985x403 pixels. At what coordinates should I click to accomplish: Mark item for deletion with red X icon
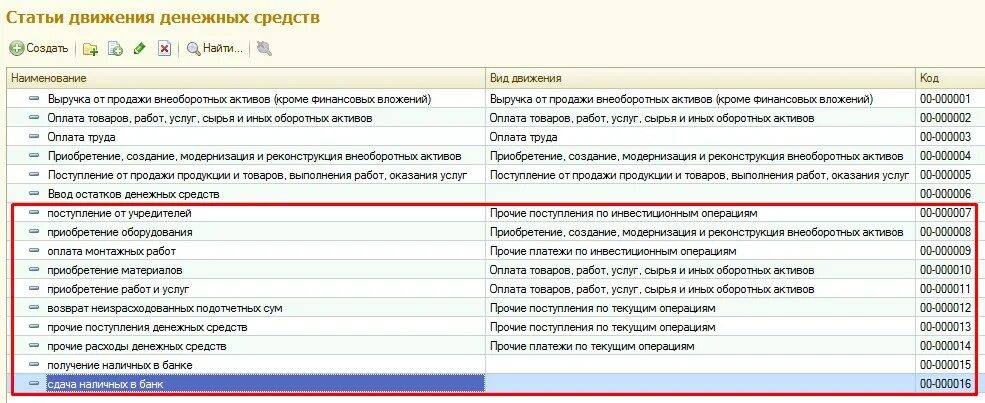tap(164, 49)
